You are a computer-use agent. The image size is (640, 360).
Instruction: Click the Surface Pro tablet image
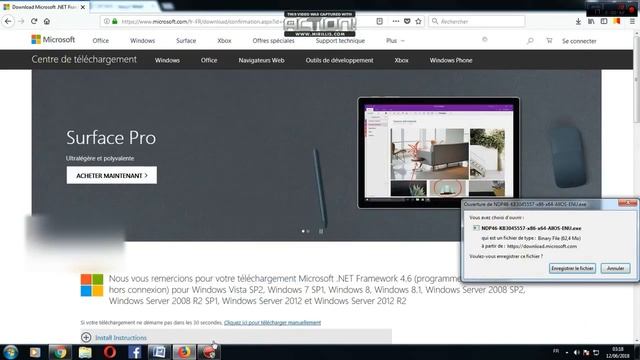tap(438, 153)
